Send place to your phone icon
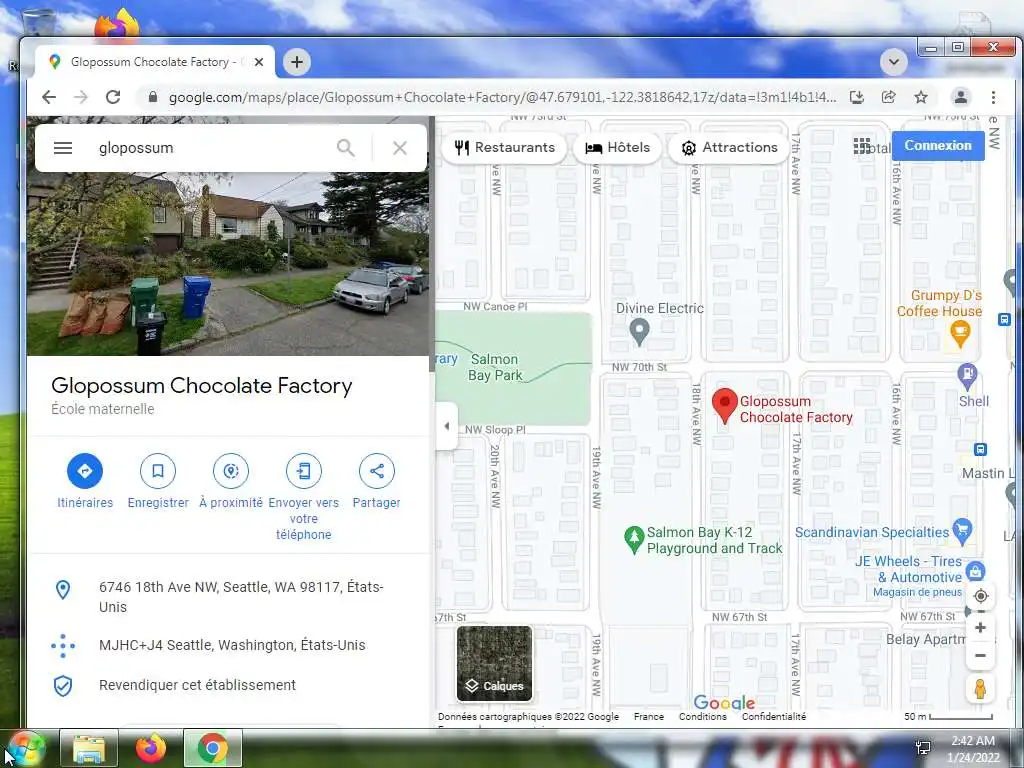Image resolution: width=1024 pixels, height=768 pixels. point(304,471)
